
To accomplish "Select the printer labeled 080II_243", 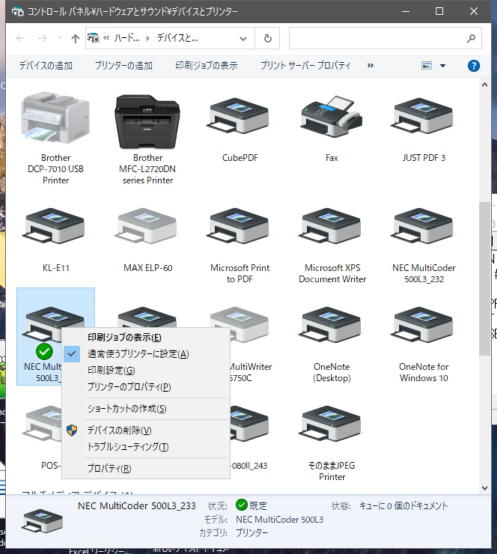I will [x=250, y=425].
